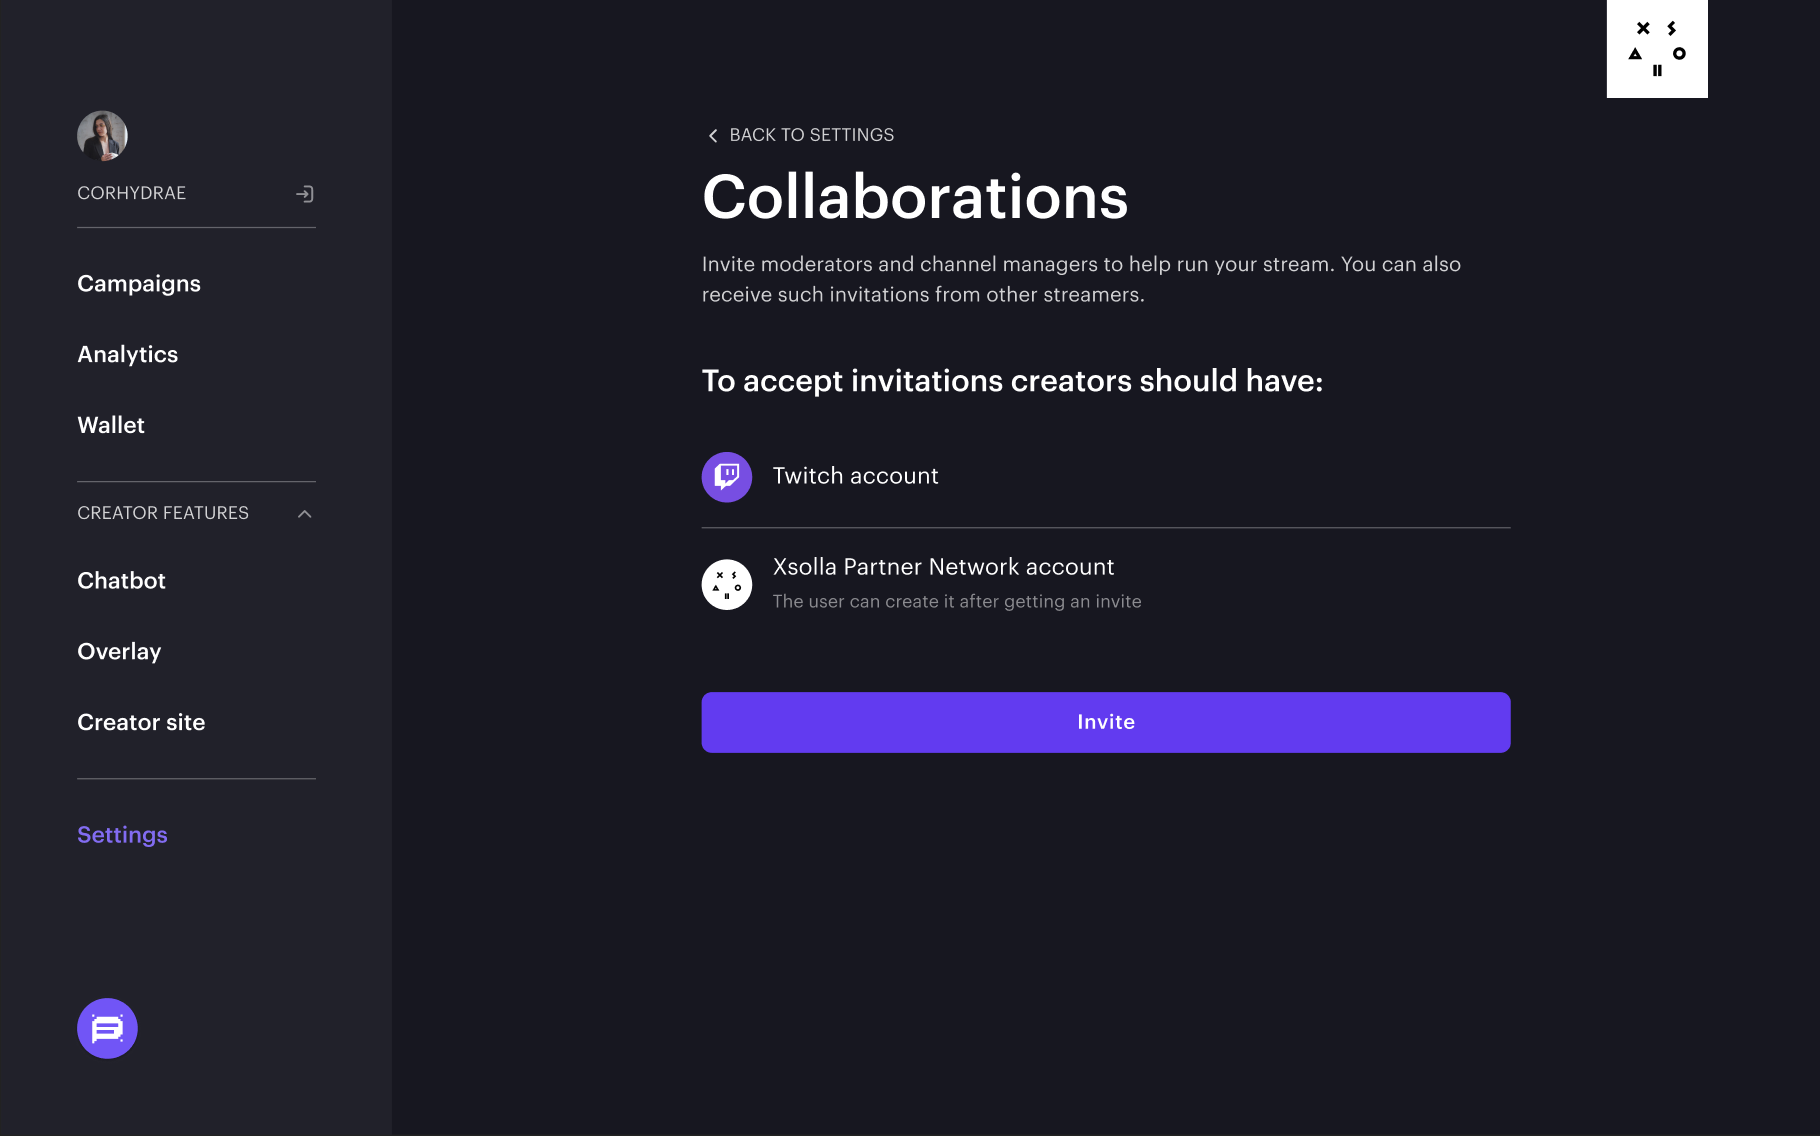Open the chat support bubble icon
Viewport: 1820px width, 1136px height.
[107, 1028]
